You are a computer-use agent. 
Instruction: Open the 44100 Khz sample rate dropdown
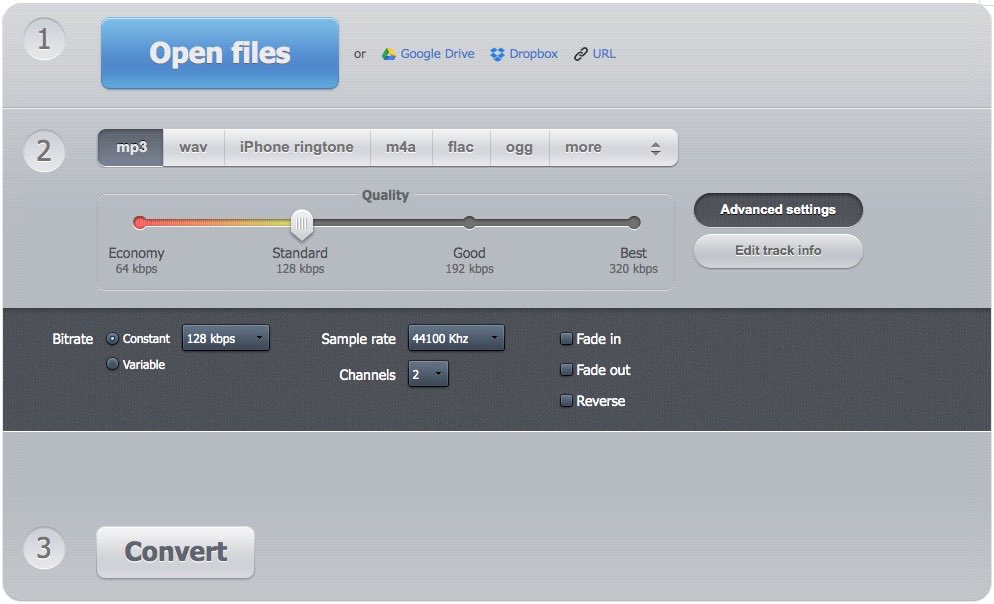pos(456,338)
